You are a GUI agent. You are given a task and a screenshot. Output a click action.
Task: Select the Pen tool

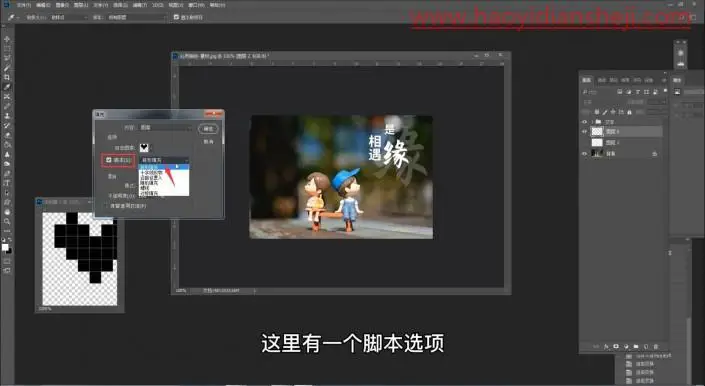7,173
